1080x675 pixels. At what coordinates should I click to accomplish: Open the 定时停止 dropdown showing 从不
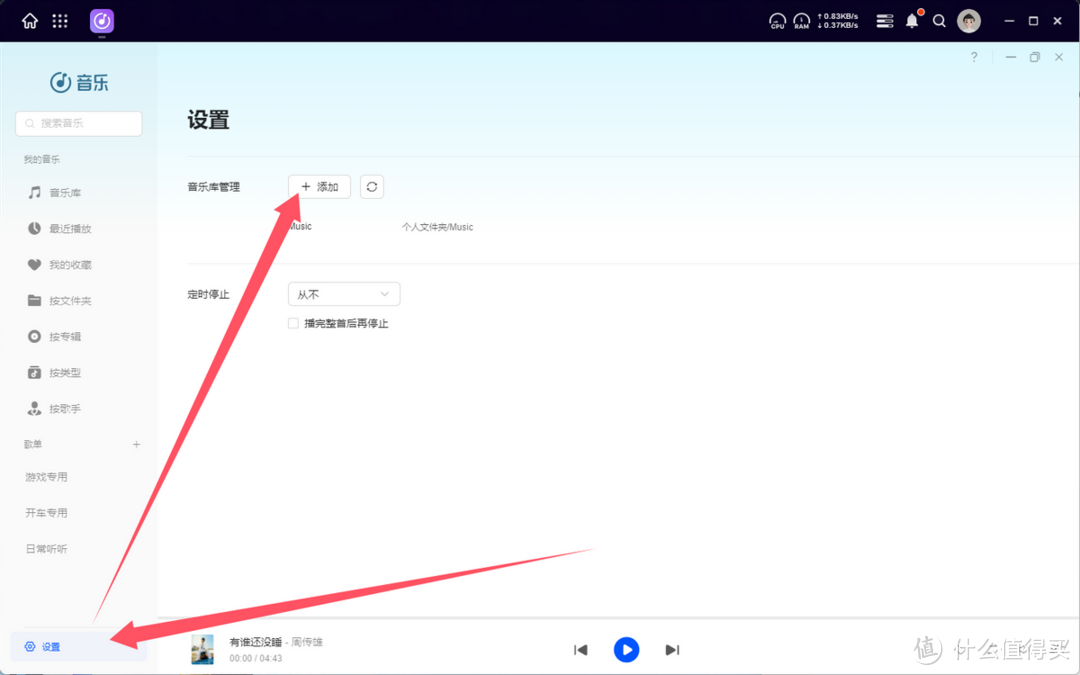coord(343,293)
